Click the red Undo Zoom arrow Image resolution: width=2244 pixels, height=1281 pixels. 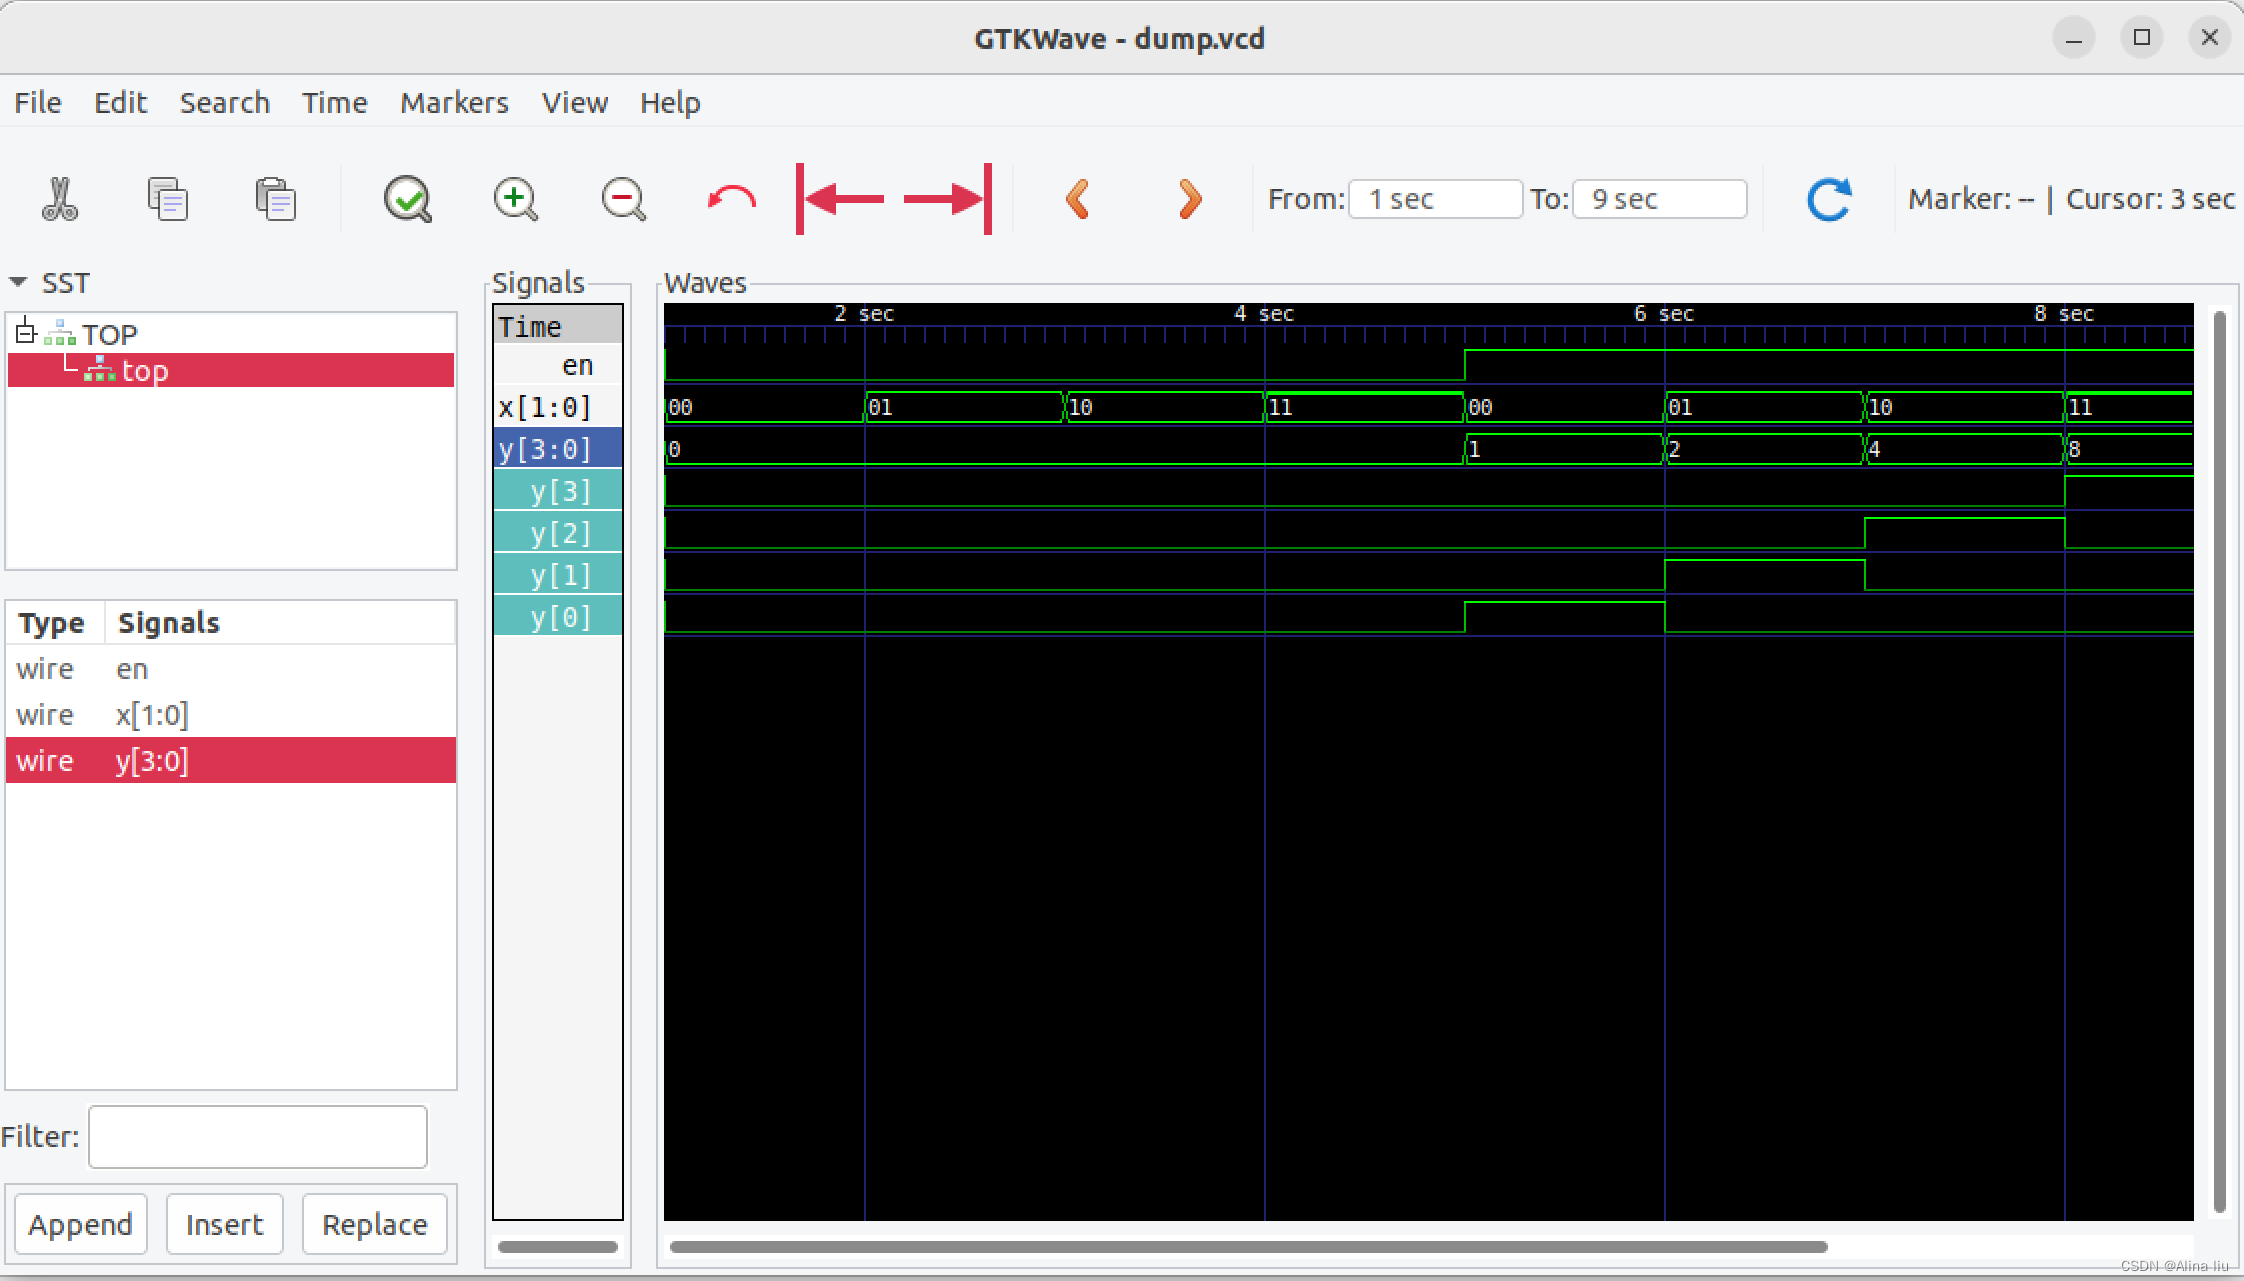click(731, 199)
